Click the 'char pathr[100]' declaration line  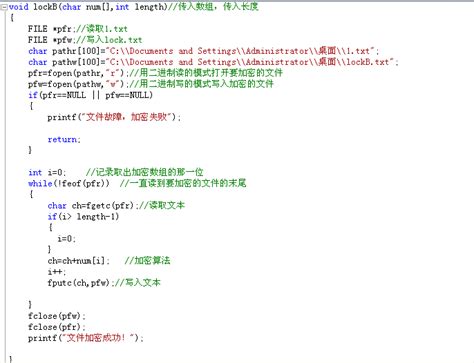click(x=204, y=51)
